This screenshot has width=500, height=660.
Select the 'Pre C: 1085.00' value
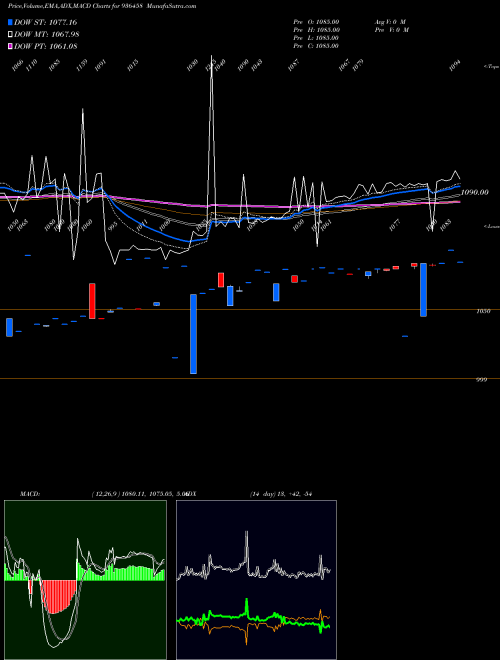coord(316,46)
